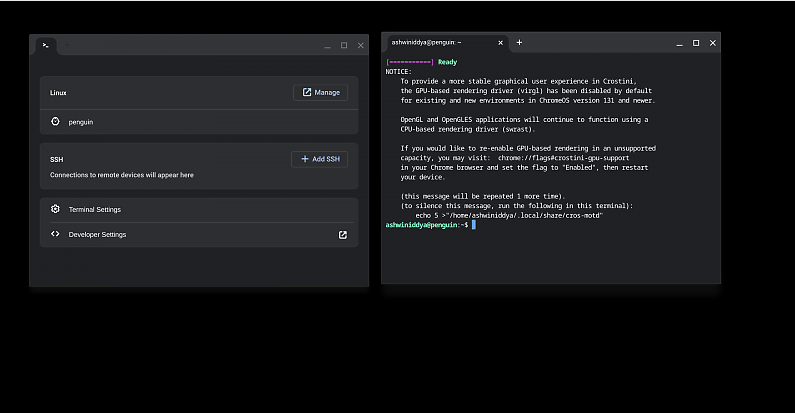Open the penguin Linux container
795x413 pixels.
click(199, 122)
